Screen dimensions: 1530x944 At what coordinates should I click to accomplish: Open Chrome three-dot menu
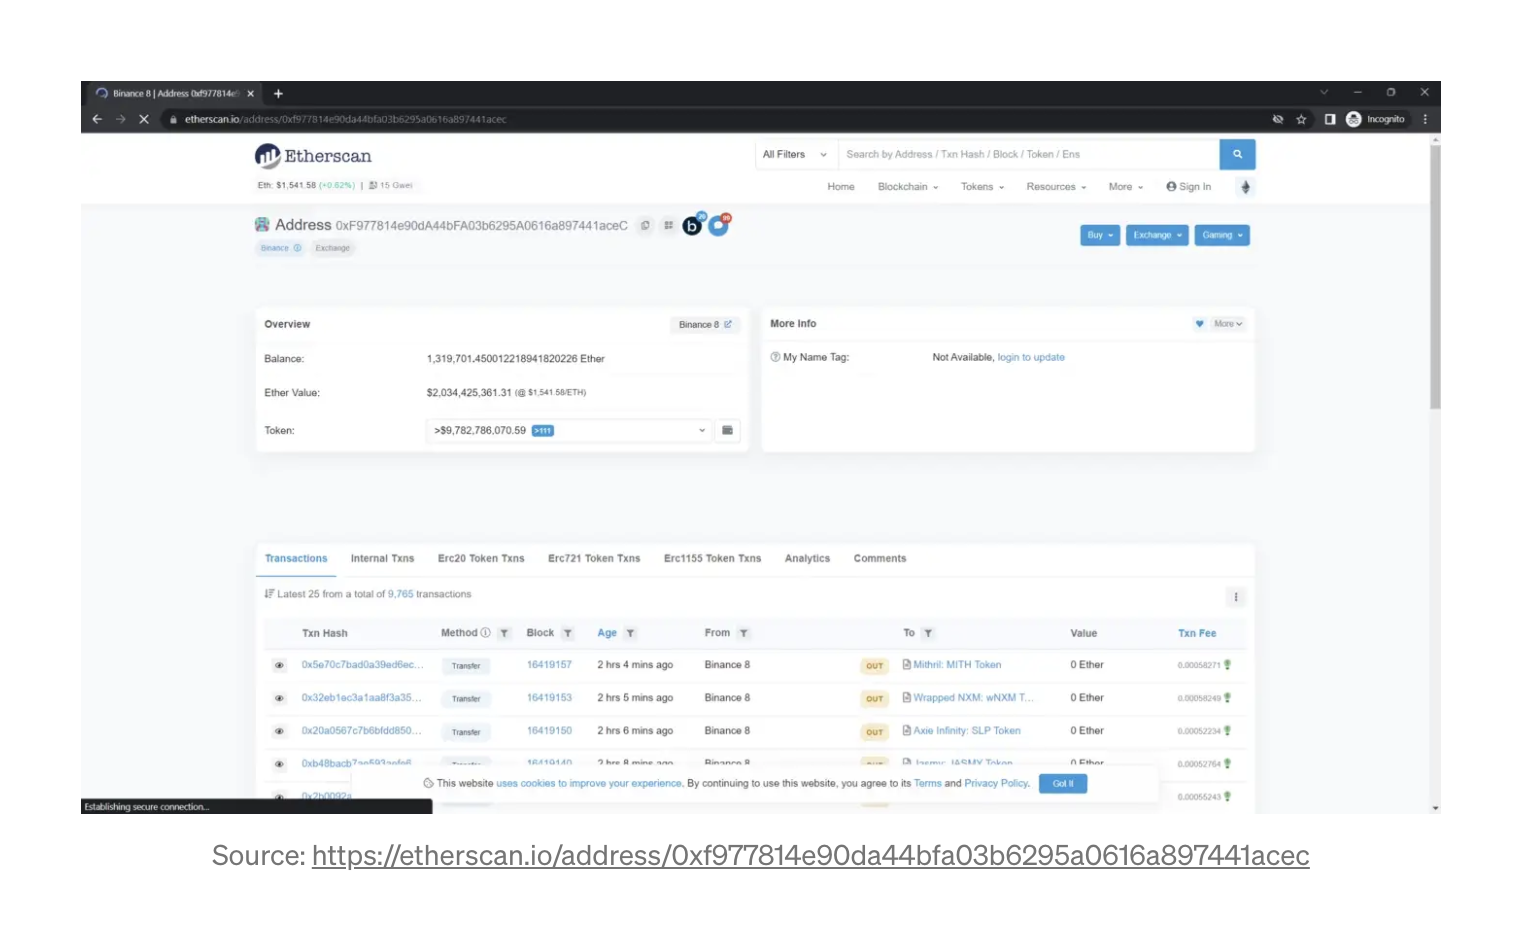(x=1425, y=119)
